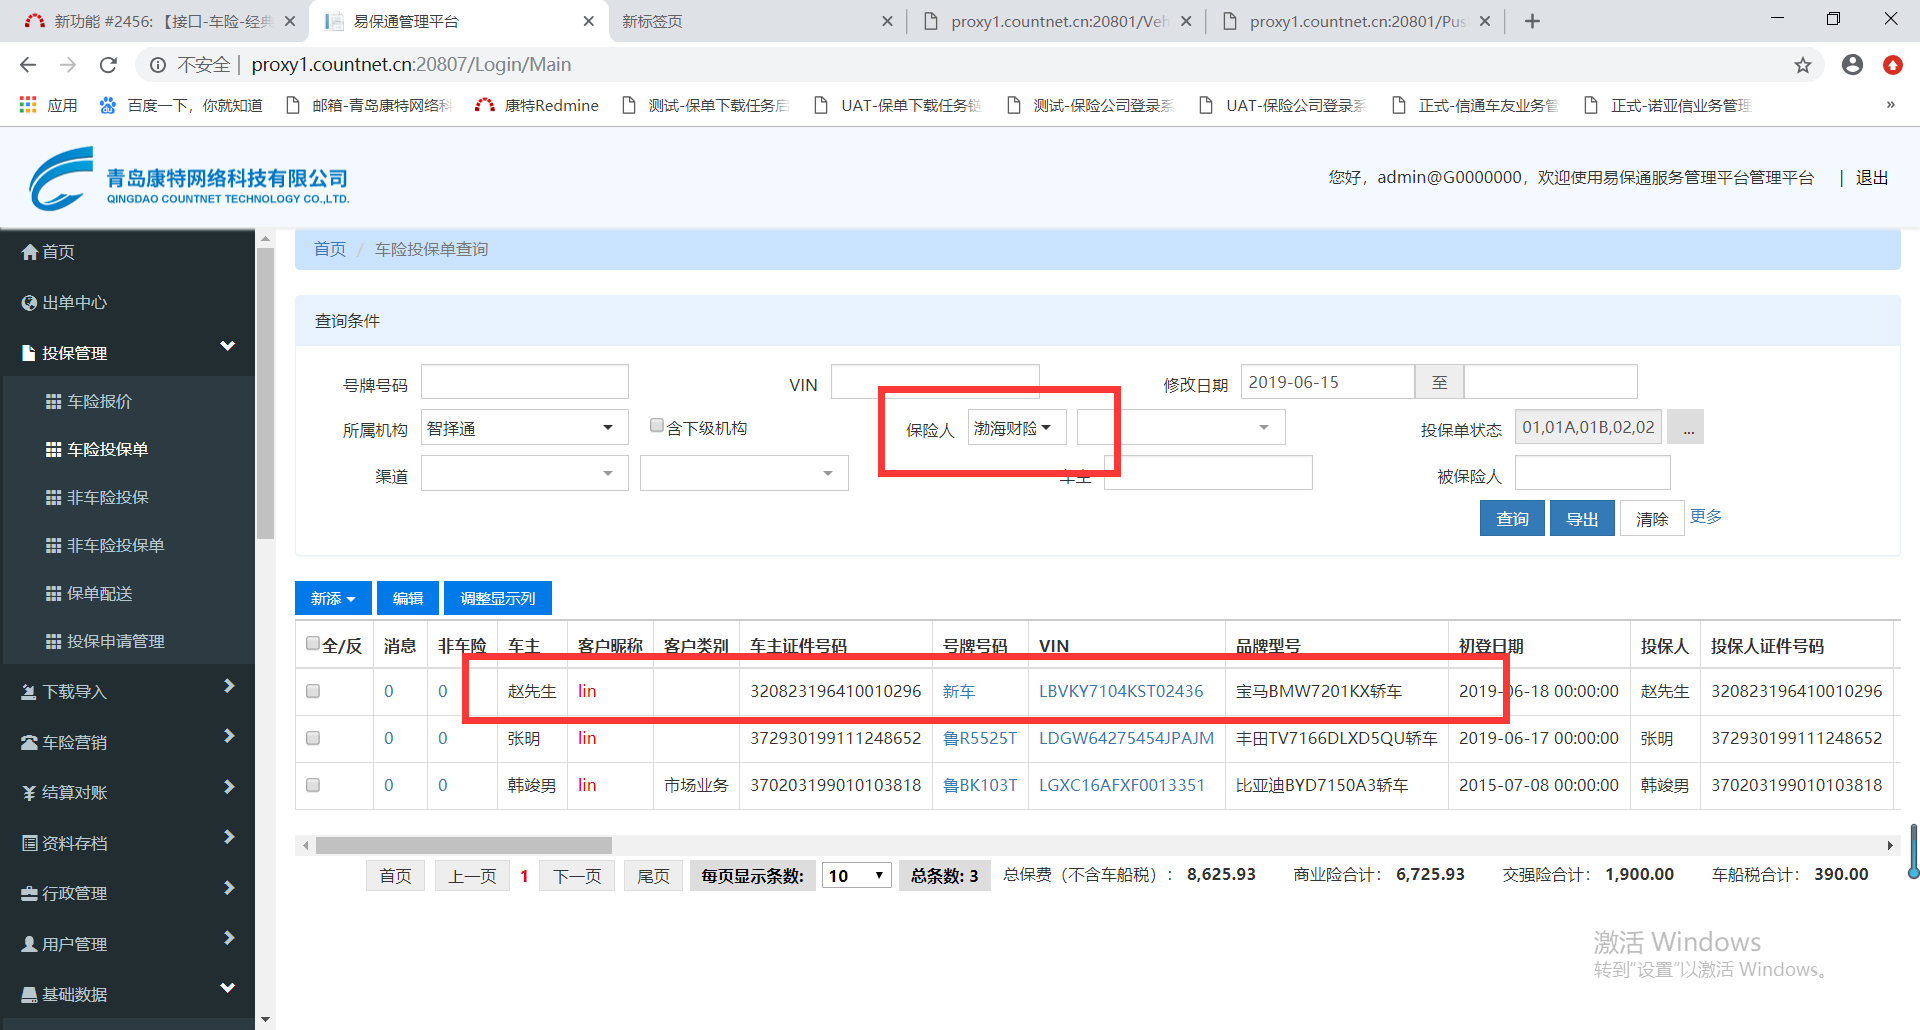The height and width of the screenshot is (1030, 1920).
Task: Click the 退出 logout link
Action: [x=1872, y=177]
